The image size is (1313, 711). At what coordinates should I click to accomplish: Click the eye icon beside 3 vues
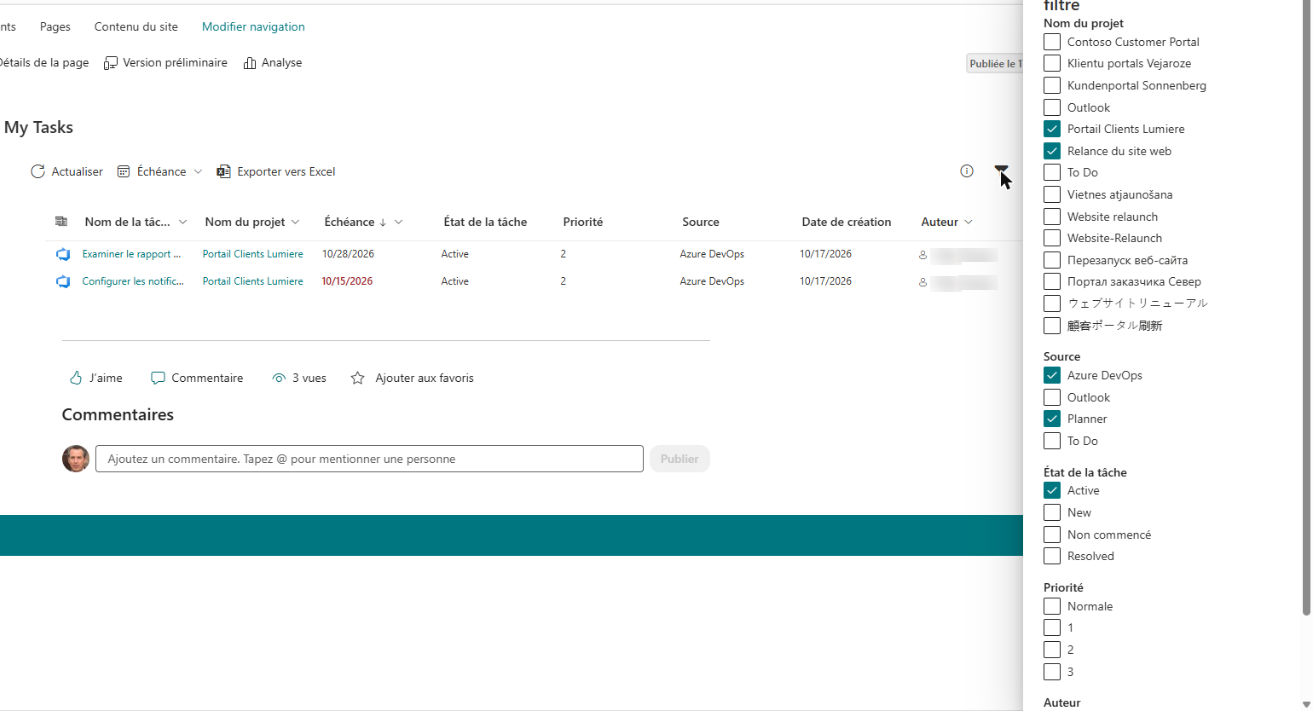pos(279,378)
